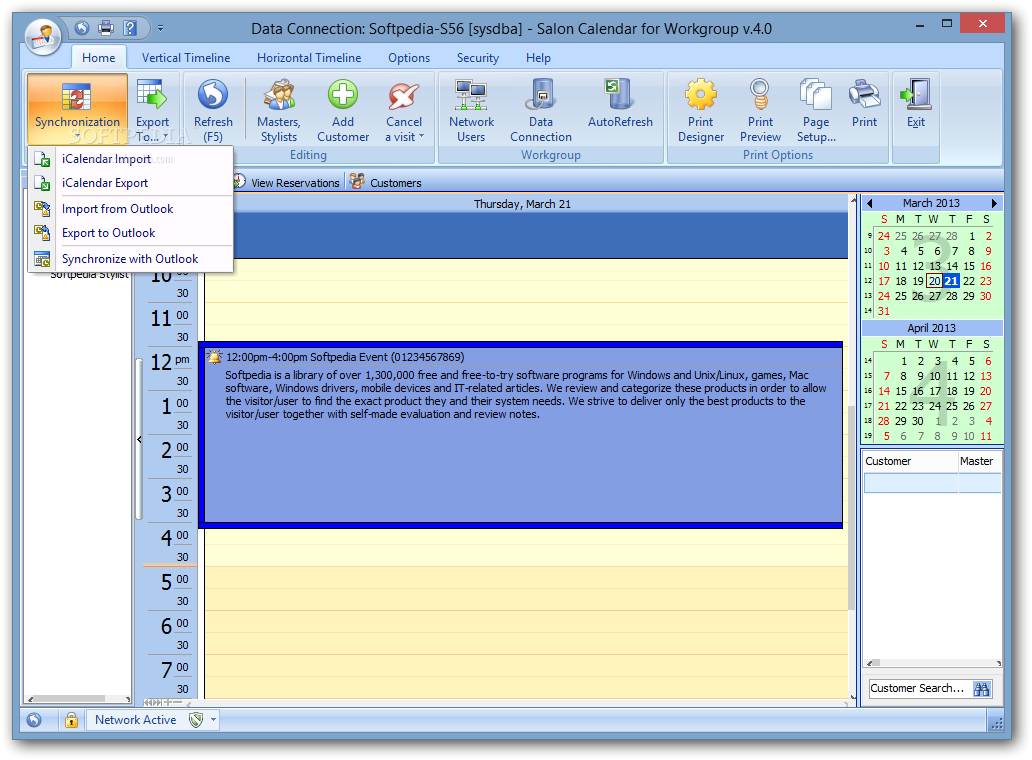Click the Thursday, March 21 day header
Image resolution: width=1032 pixels, height=760 pixels.
tap(523, 204)
